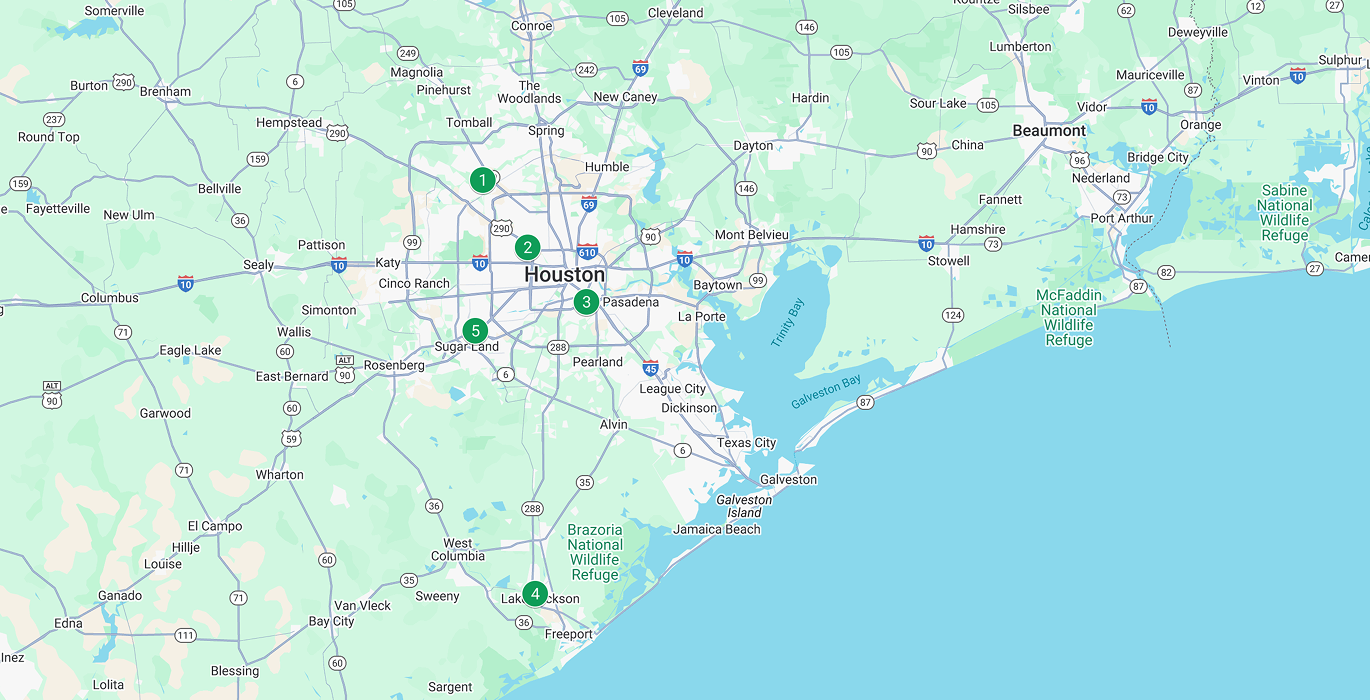Click the Trinity Bay water label
The height and width of the screenshot is (700, 1370).
787,323
